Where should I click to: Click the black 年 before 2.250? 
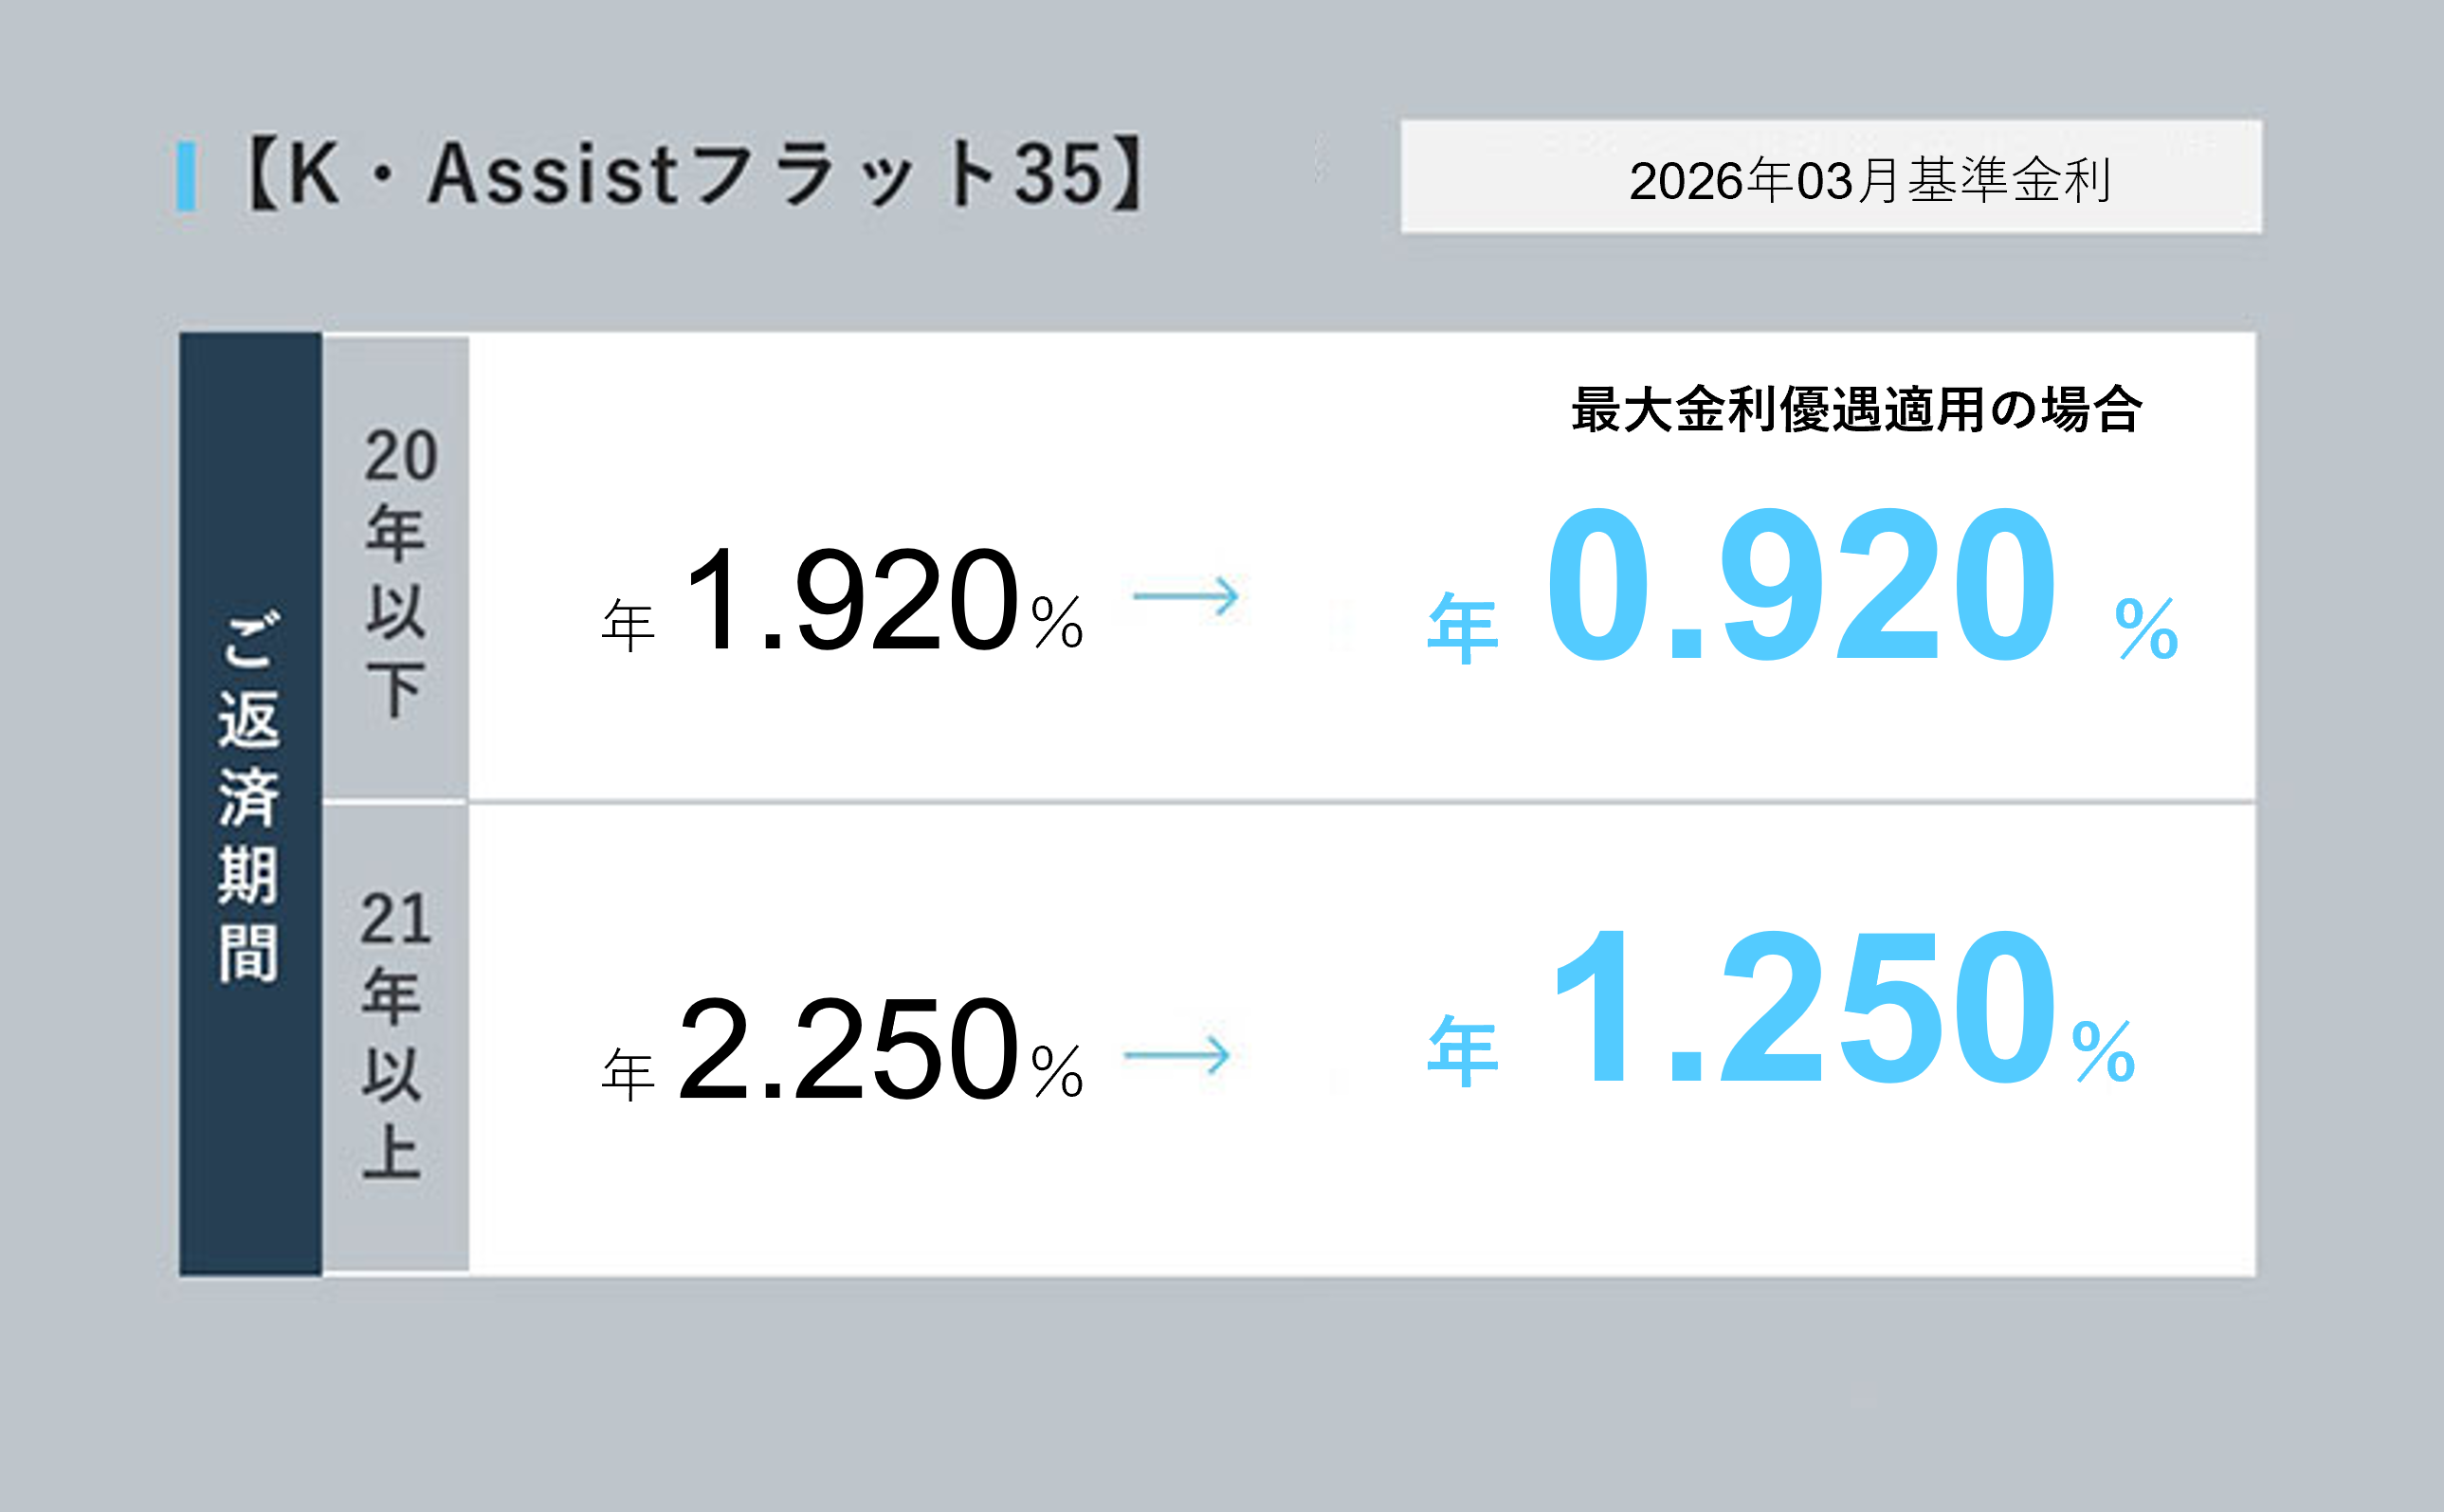pyautogui.click(x=628, y=1076)
